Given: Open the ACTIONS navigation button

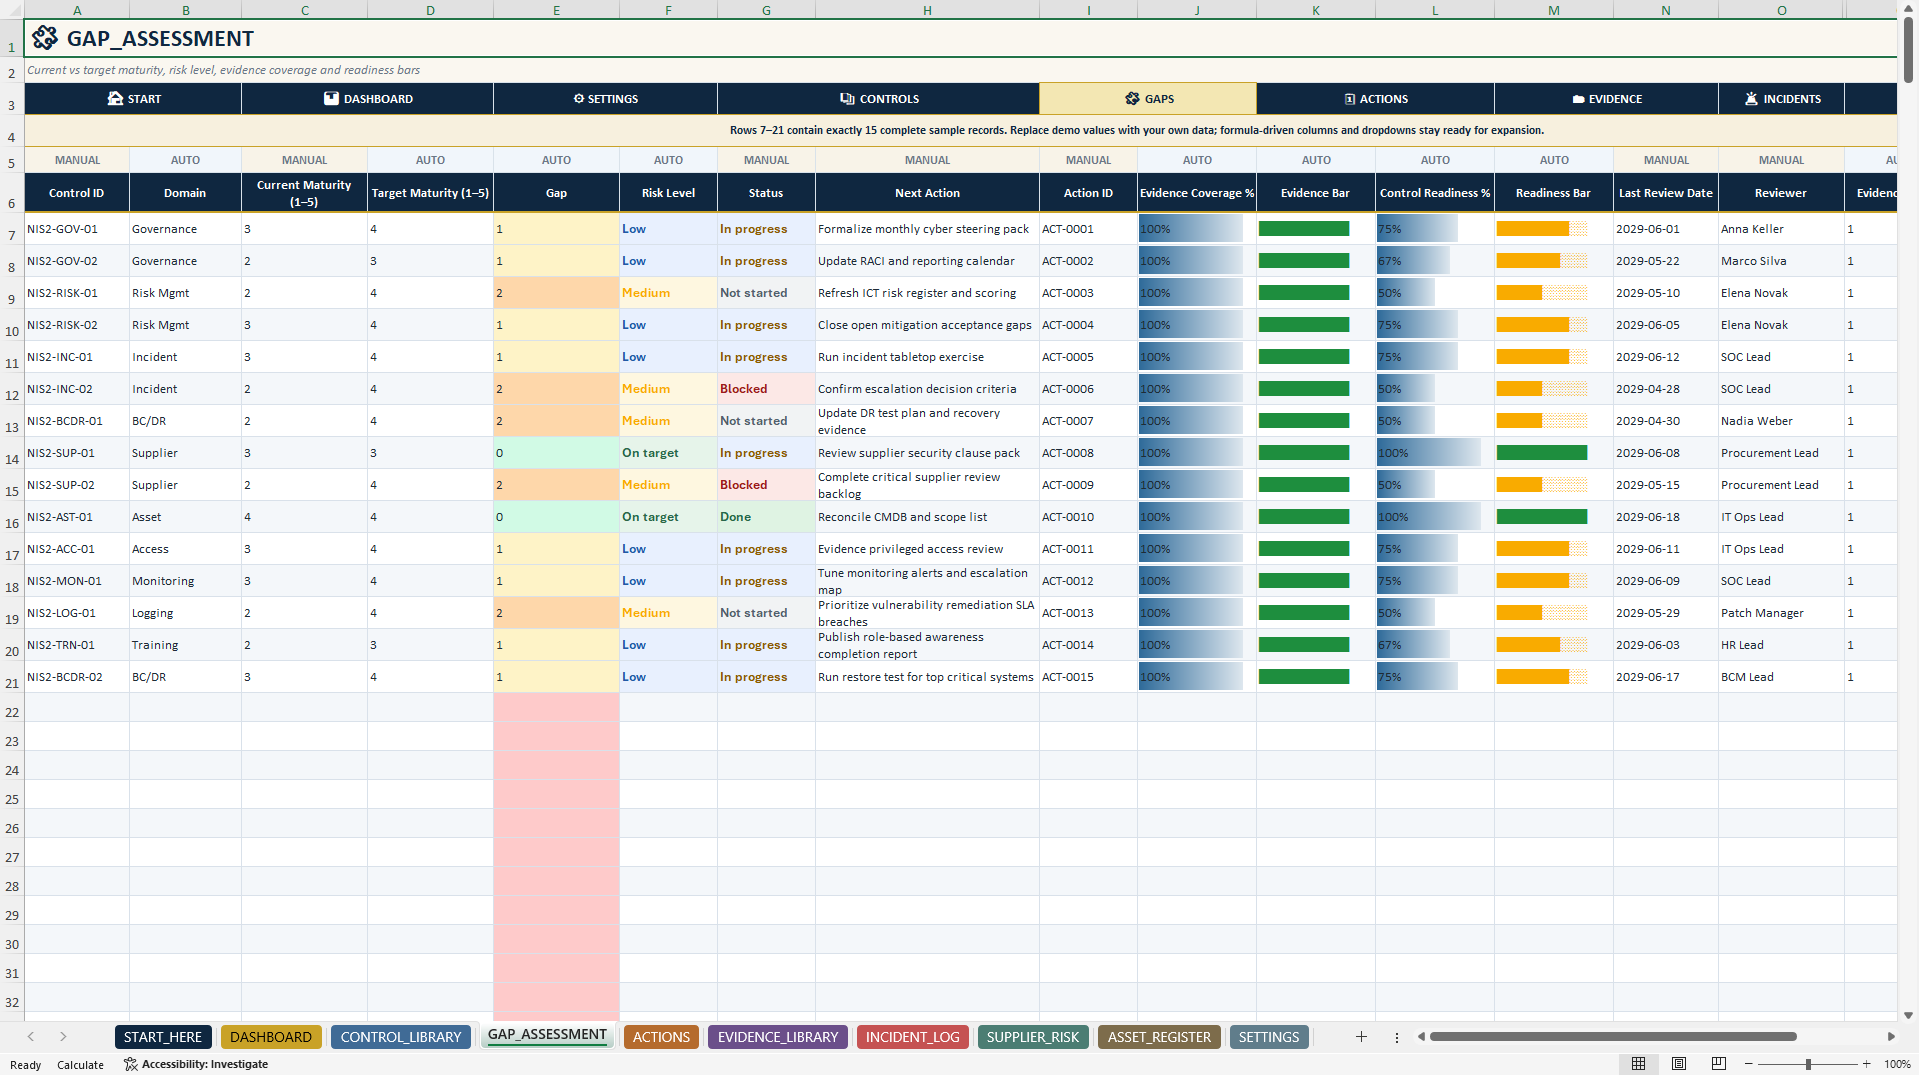Looking at the screenshot, I should click(x=1375, y=99).
